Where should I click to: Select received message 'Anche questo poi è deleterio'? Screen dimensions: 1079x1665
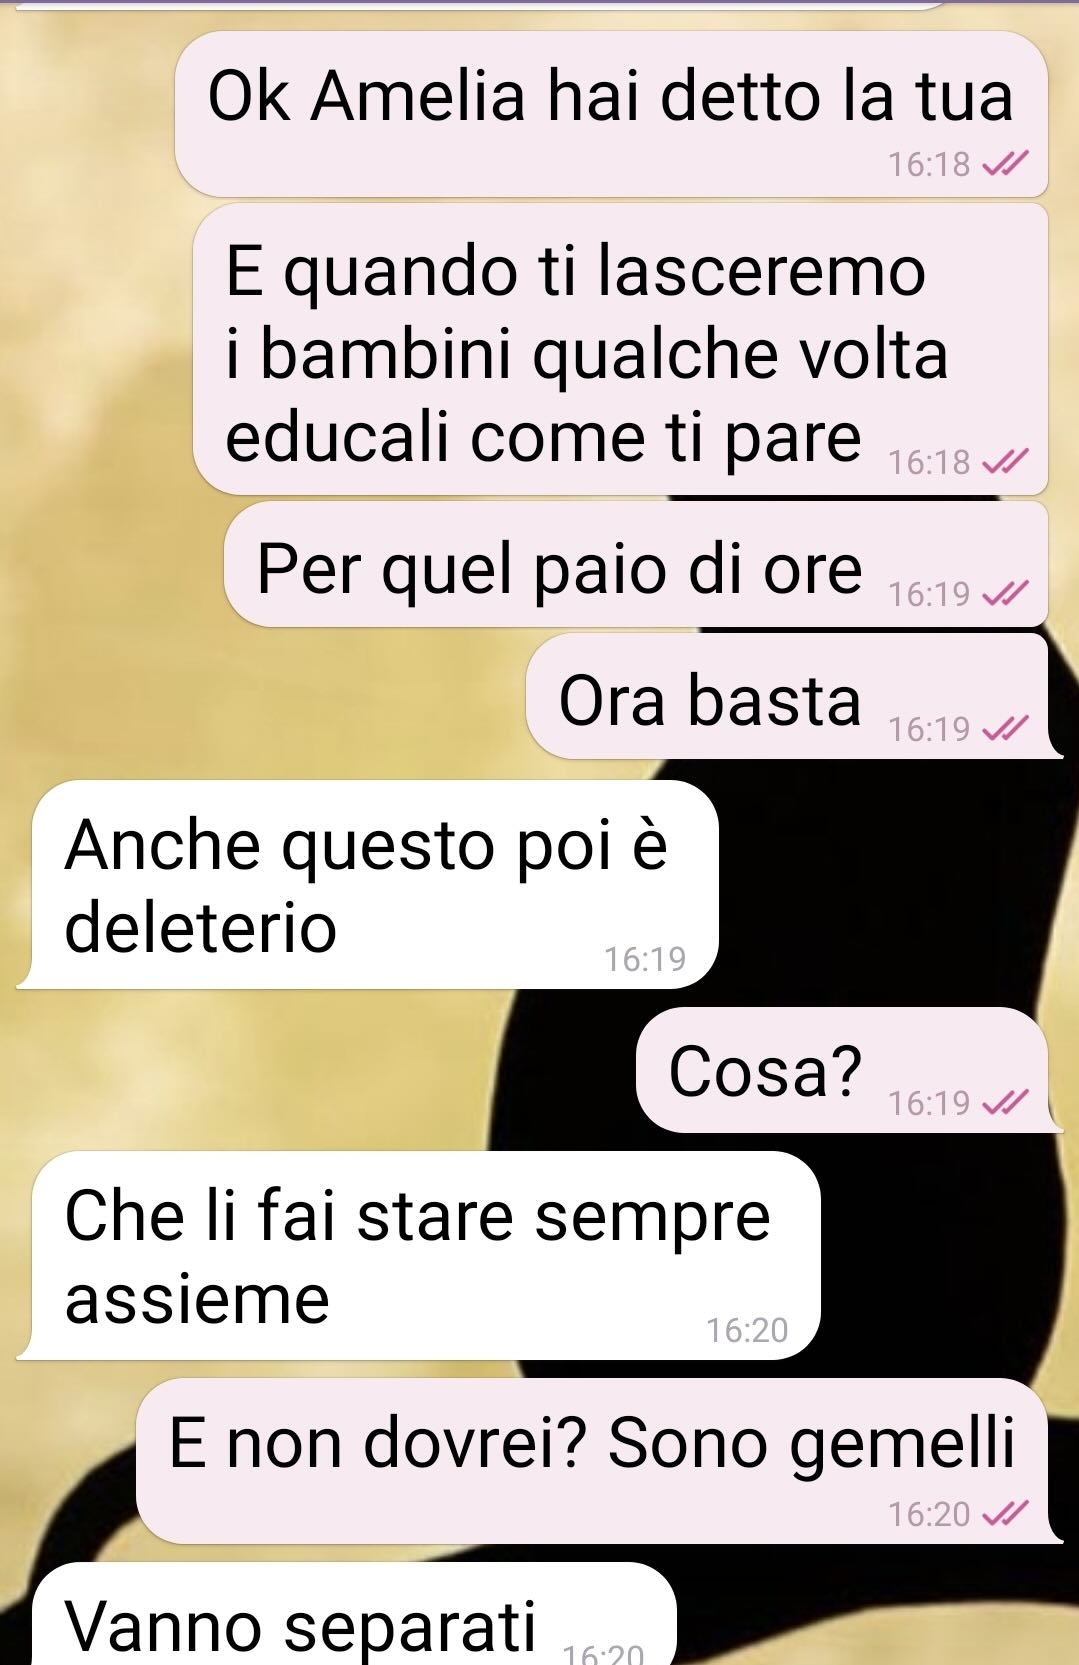tap(368, 885)
